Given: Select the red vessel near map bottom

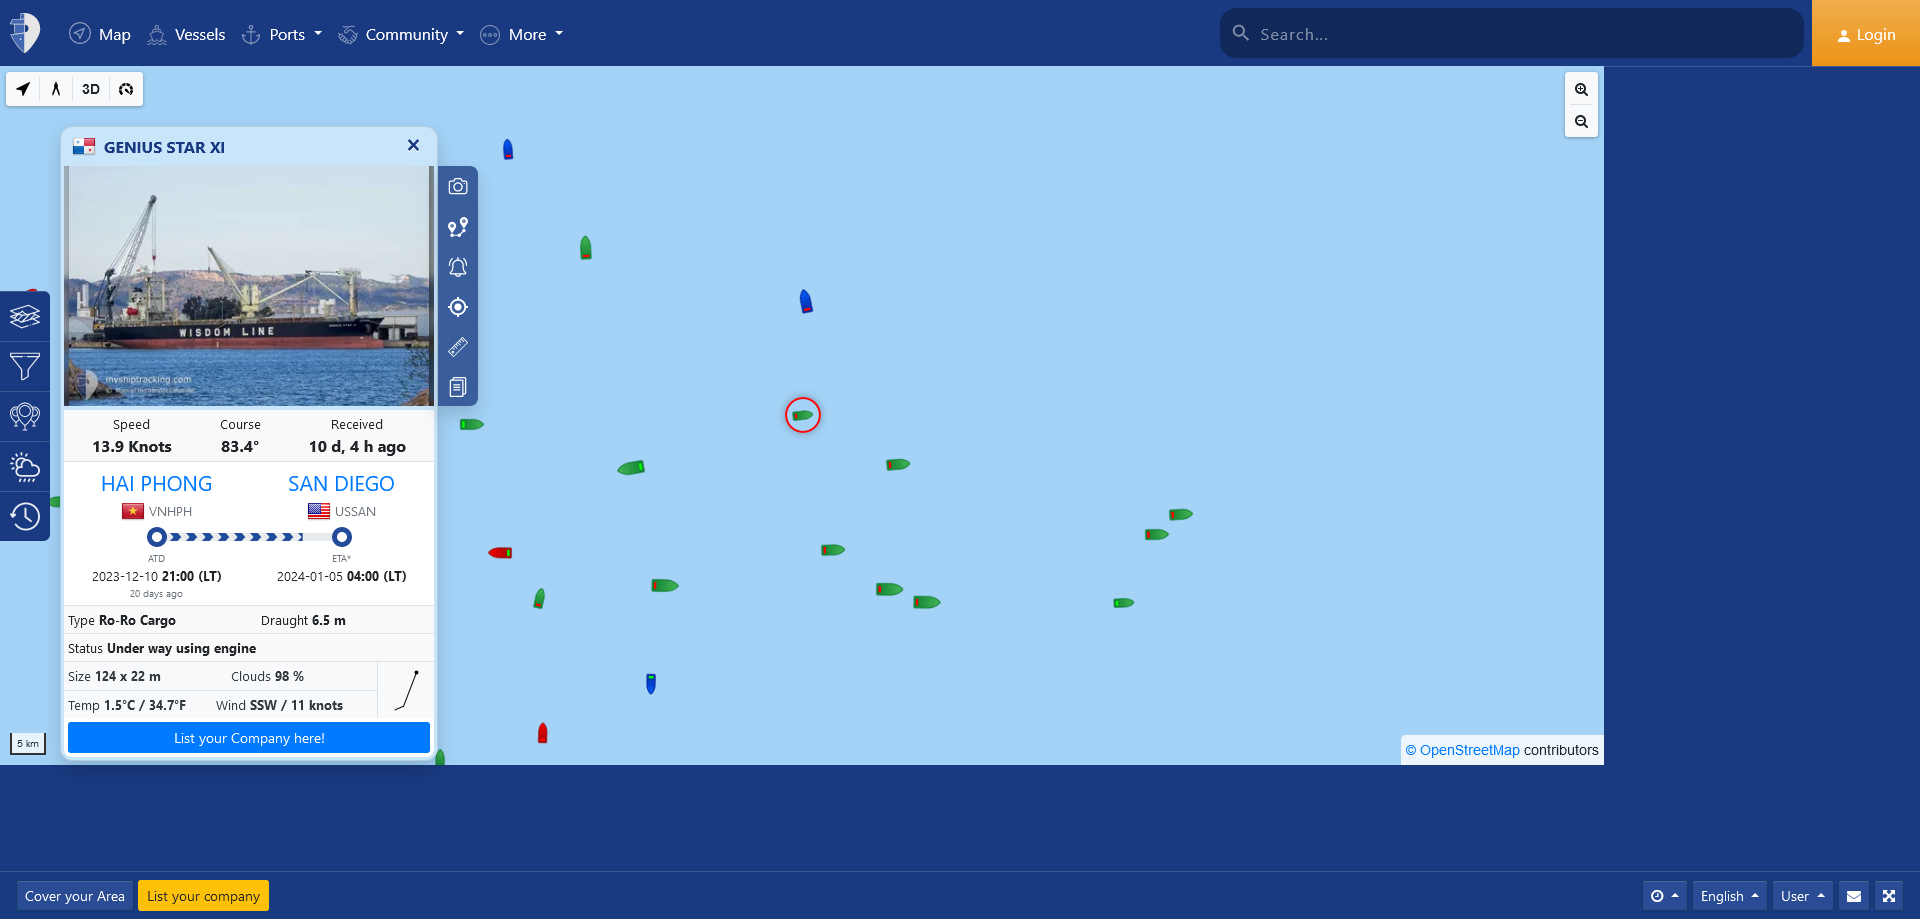Looking at the screenshot, I should [x=542, y=733].
